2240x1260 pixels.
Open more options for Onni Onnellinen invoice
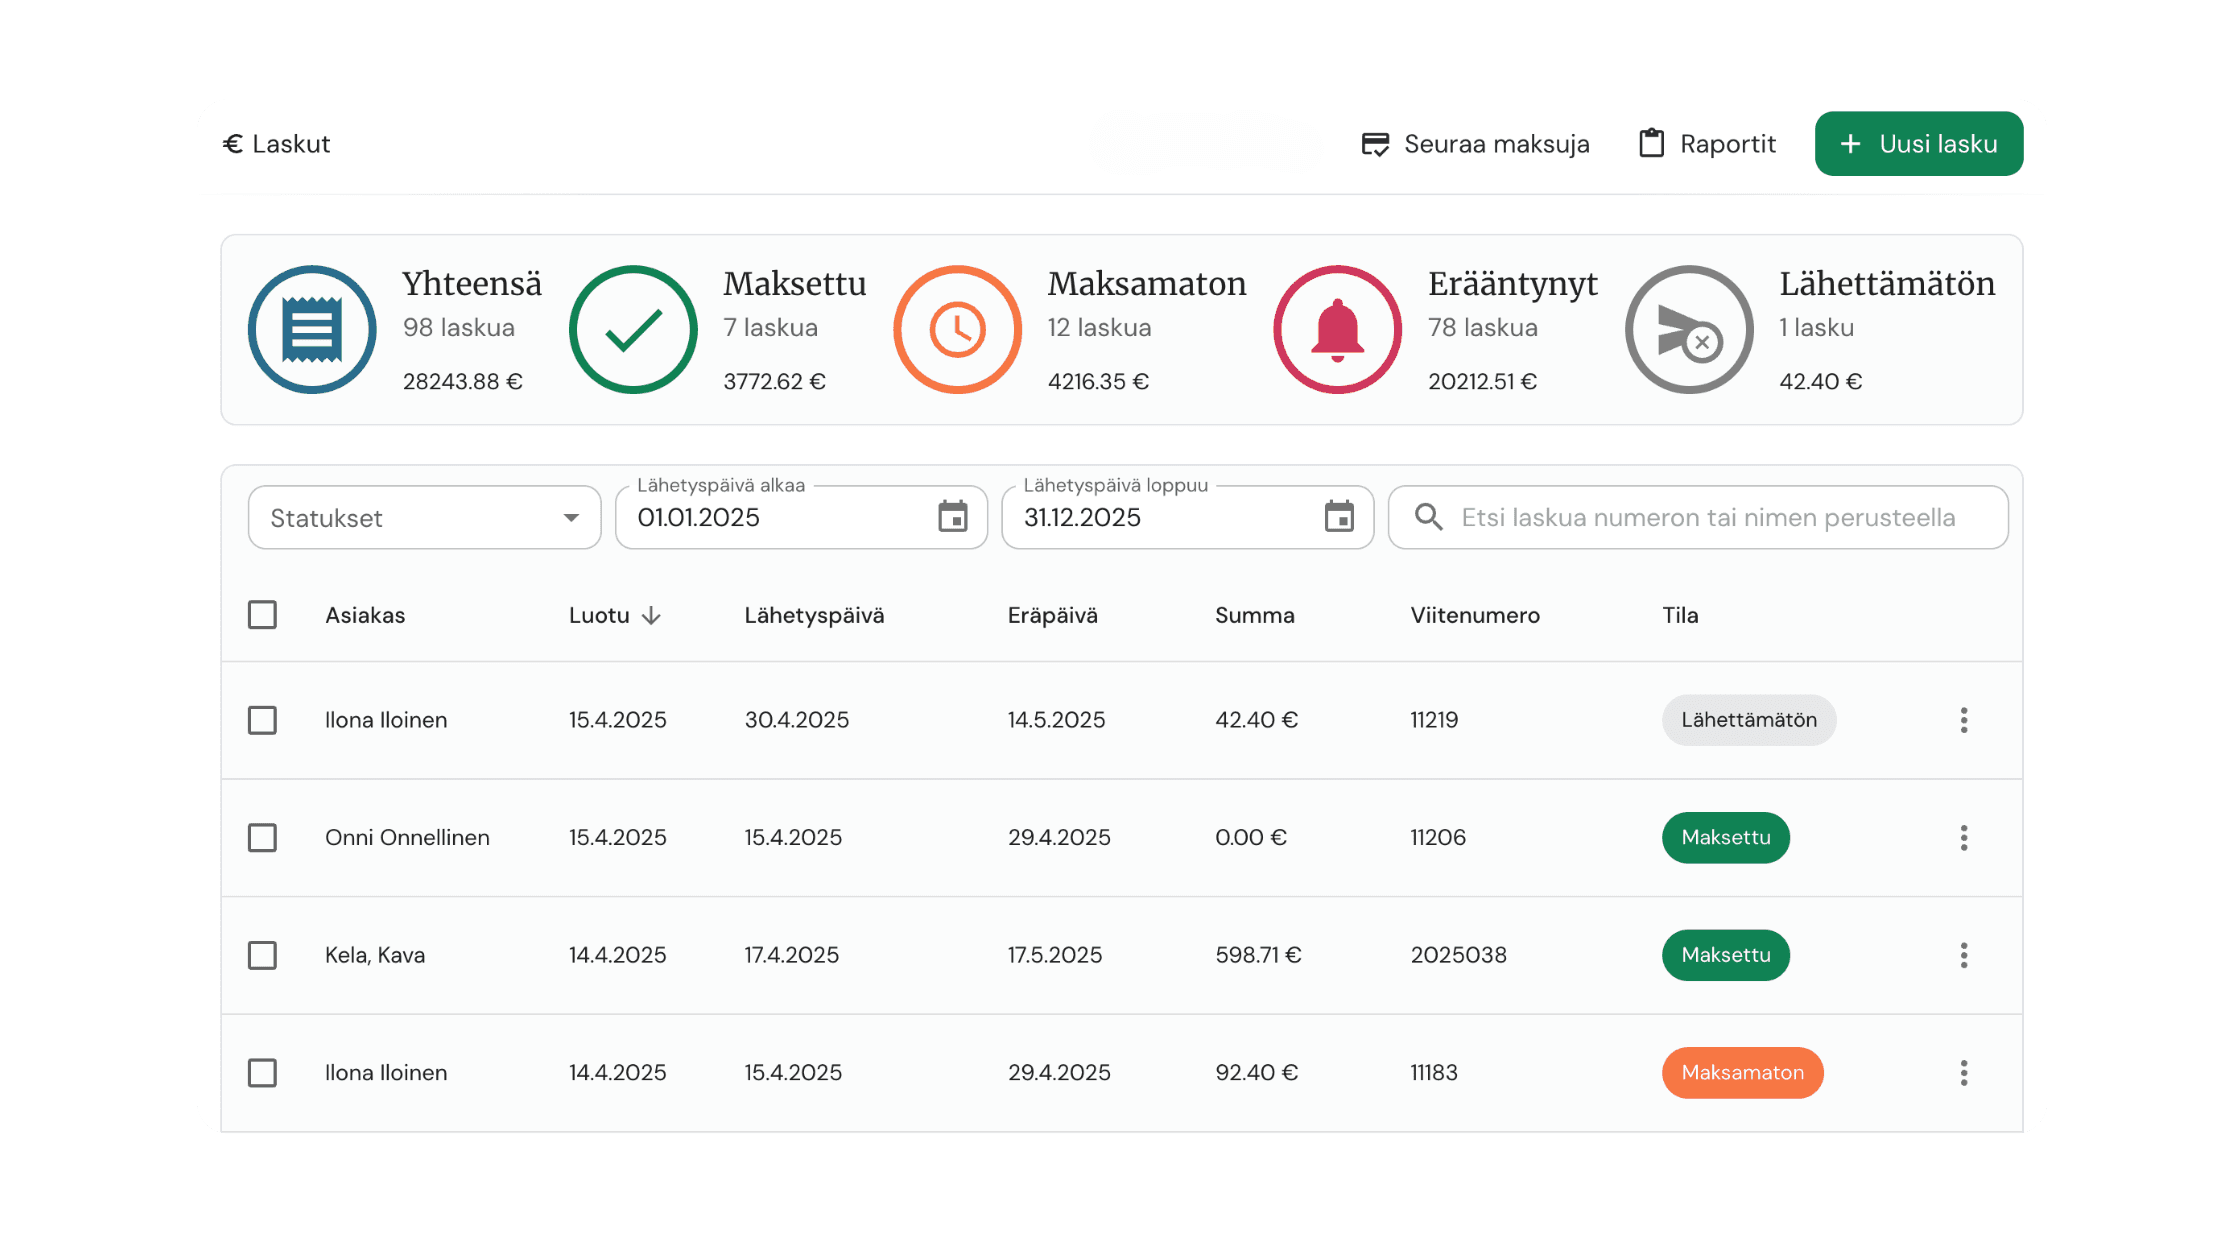click(1964, 837)
